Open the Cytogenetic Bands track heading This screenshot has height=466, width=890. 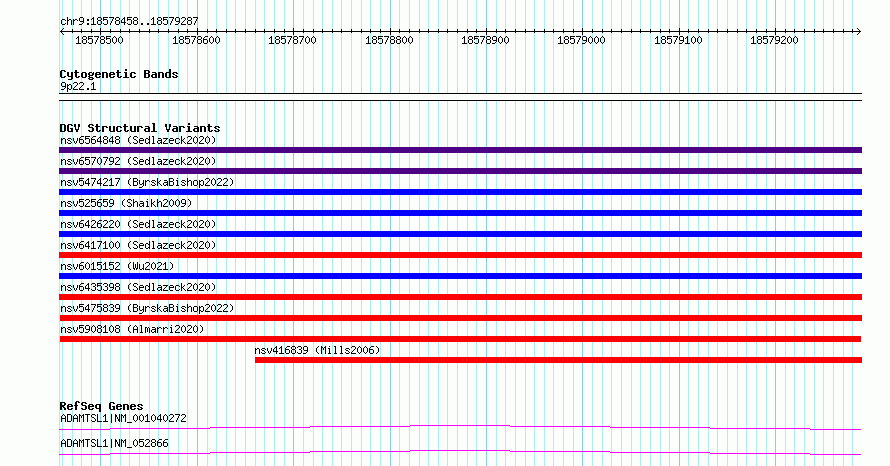point(119,74)
